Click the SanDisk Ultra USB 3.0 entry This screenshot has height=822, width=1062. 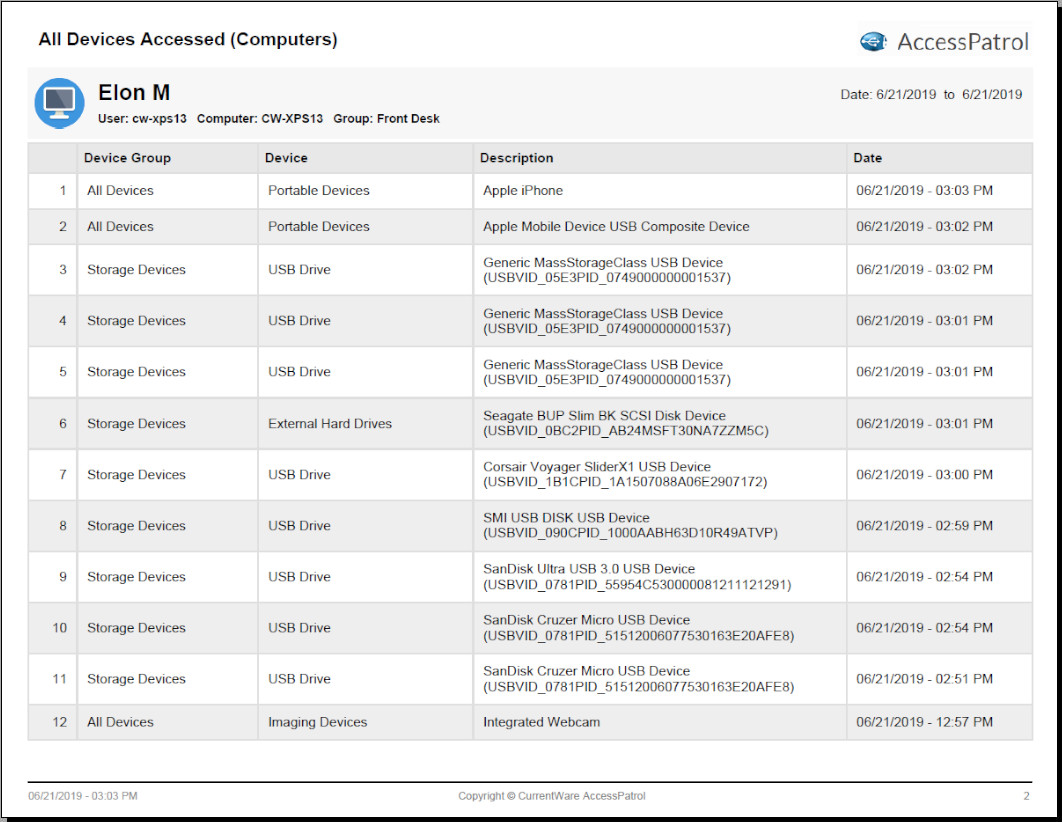click(x=636, y=577)
